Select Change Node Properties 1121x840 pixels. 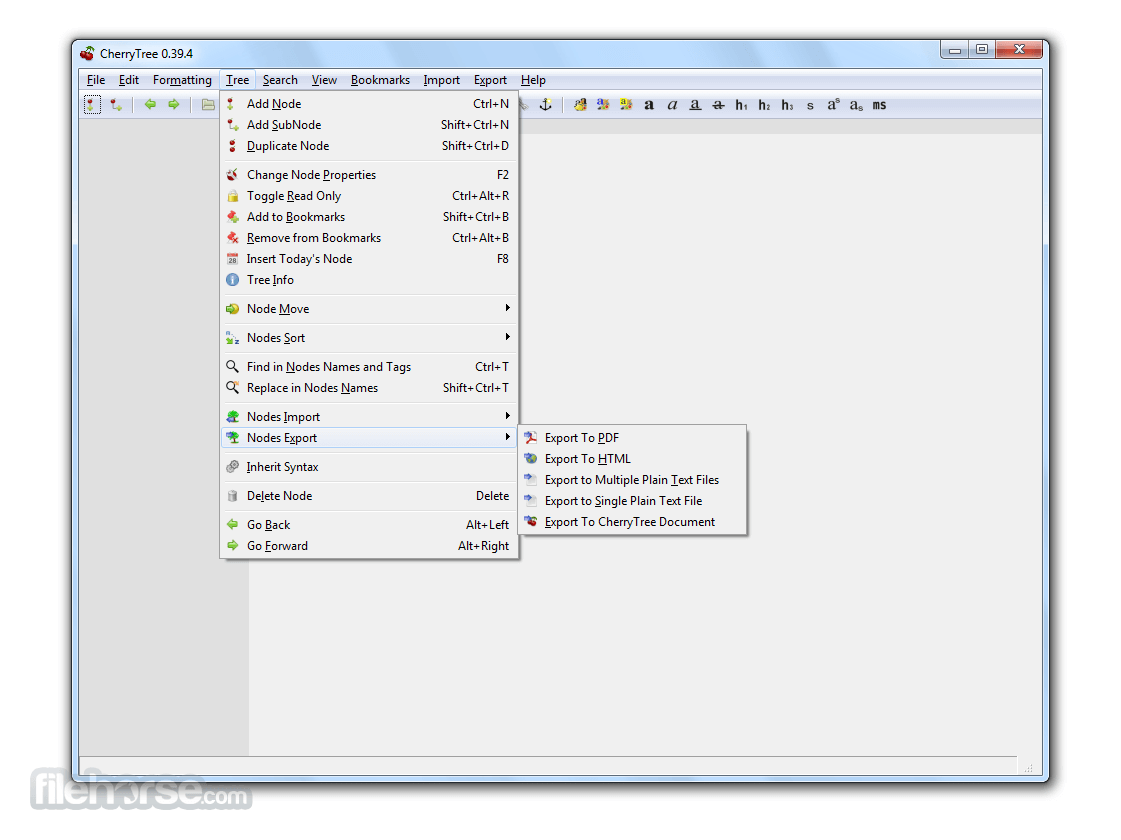click(369, 174)
